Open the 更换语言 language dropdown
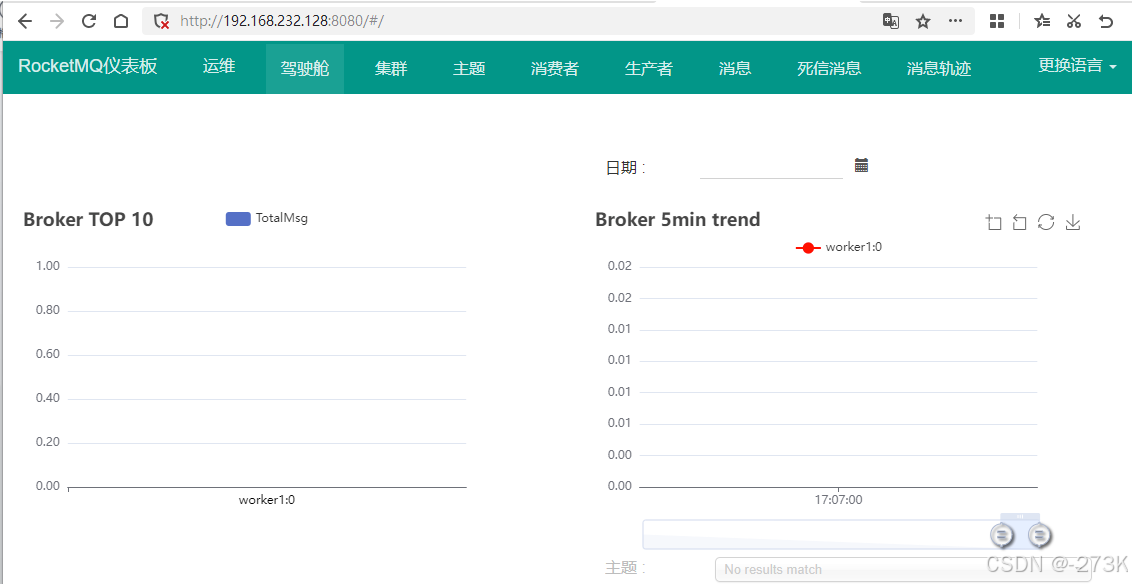1132x584 pixels. pos(1077,66)
